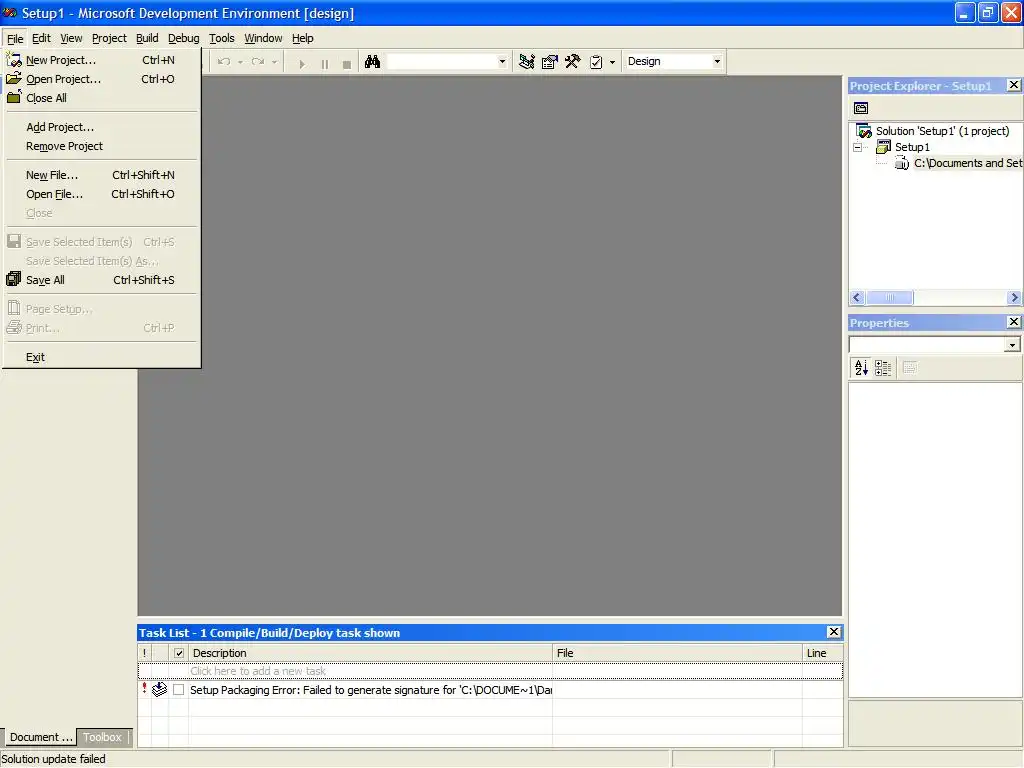Click the Close All menu icon
Screen dimensions: 1024x768
coord(14,97)
